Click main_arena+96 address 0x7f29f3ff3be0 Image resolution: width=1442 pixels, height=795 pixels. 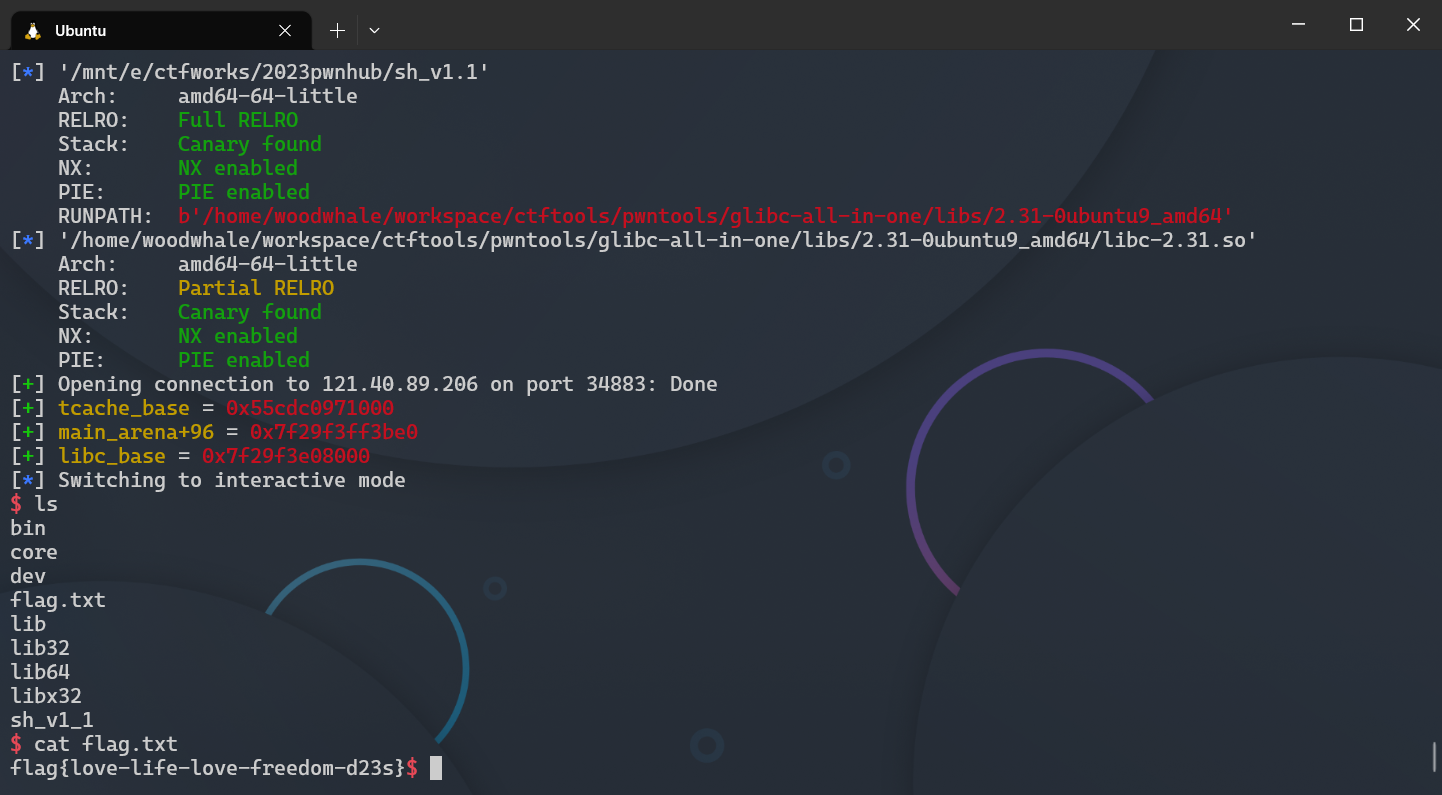click(334, 432)
